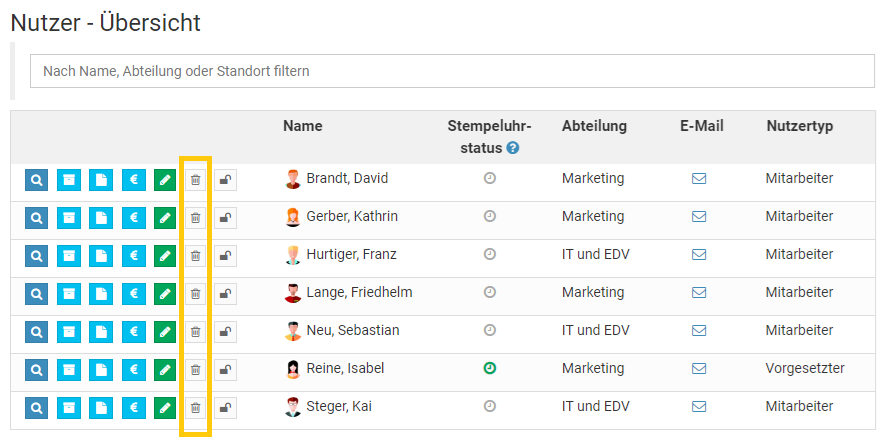Click euro icon for Lange, Friedhelm
The image size is (889, 444).
pos(133,294)
